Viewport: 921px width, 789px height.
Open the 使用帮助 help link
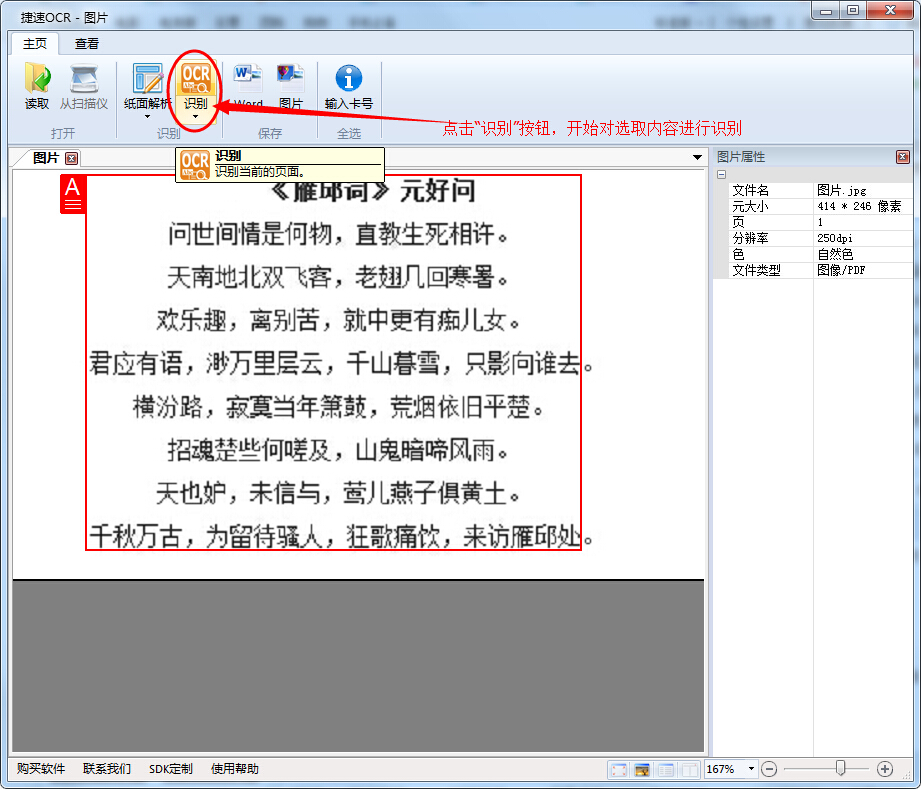[x=235, y=769]
